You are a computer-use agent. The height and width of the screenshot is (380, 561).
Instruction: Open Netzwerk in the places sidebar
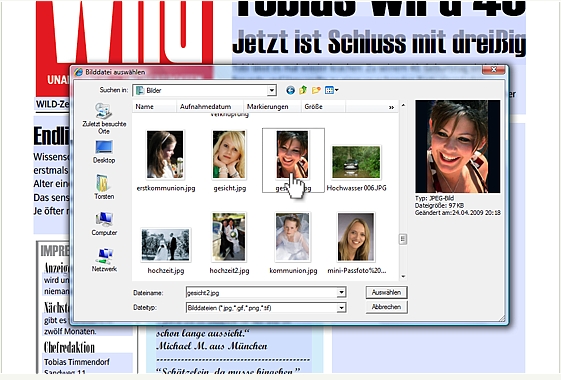click(104, 260)
